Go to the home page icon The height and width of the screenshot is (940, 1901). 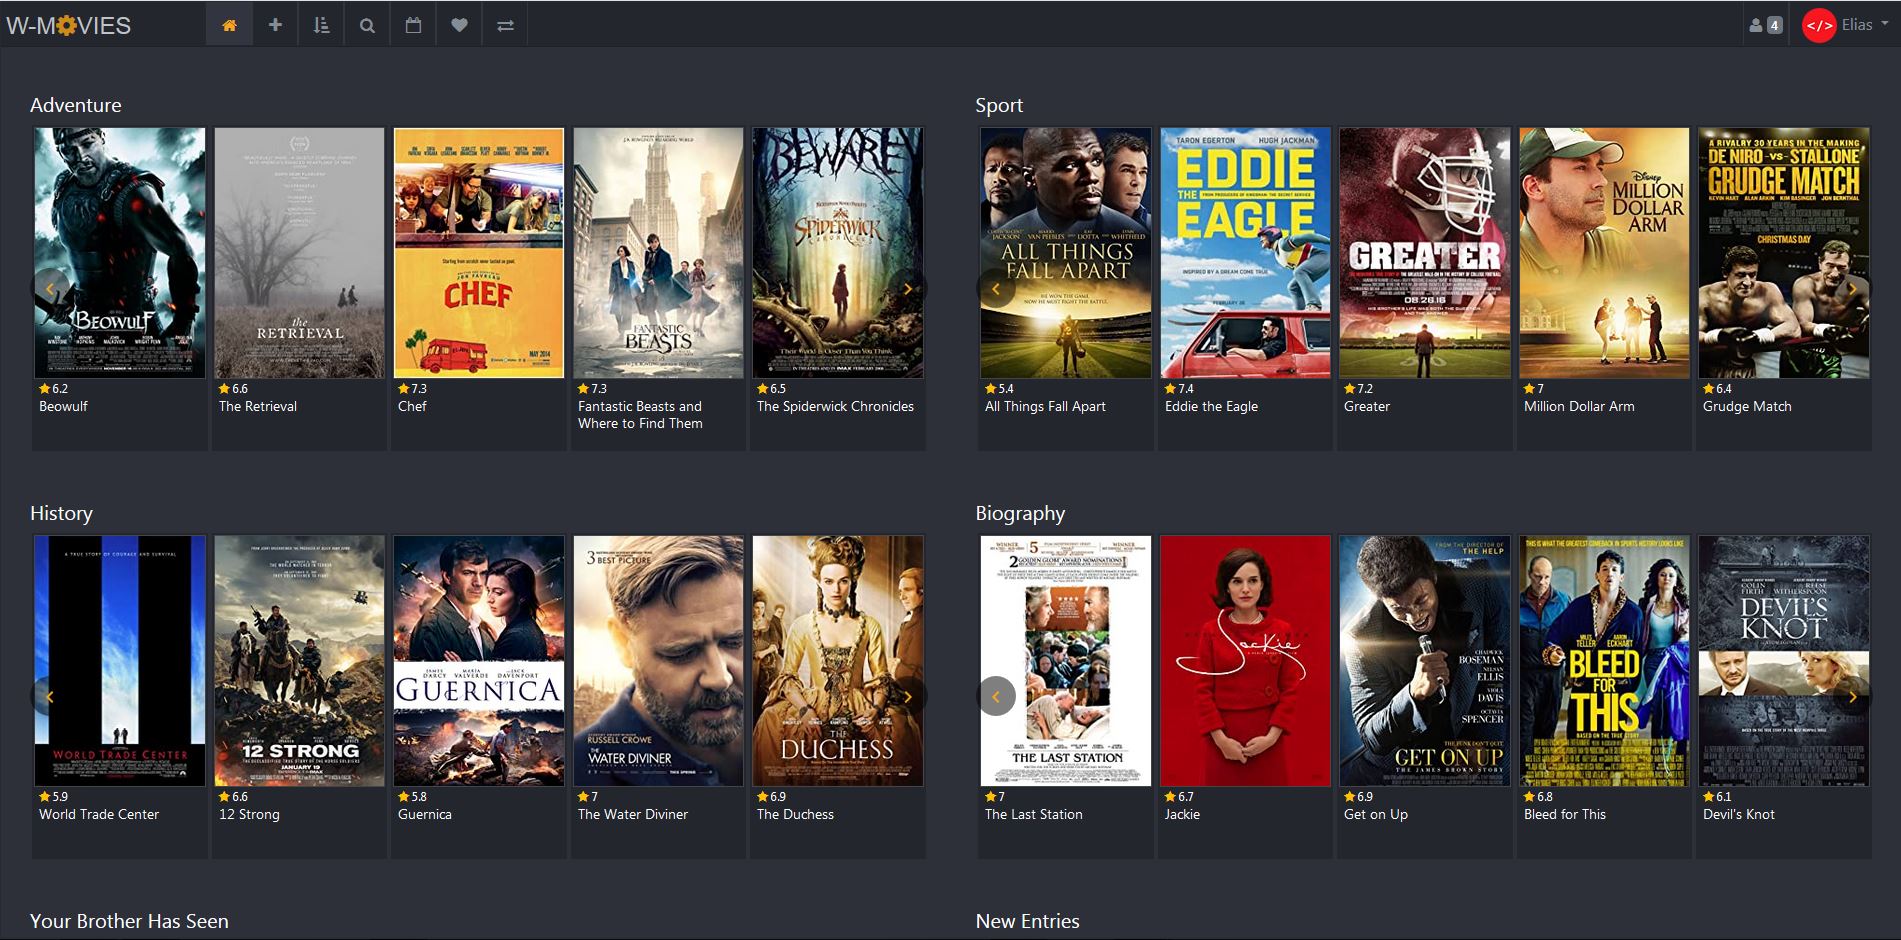coord(229,25)
